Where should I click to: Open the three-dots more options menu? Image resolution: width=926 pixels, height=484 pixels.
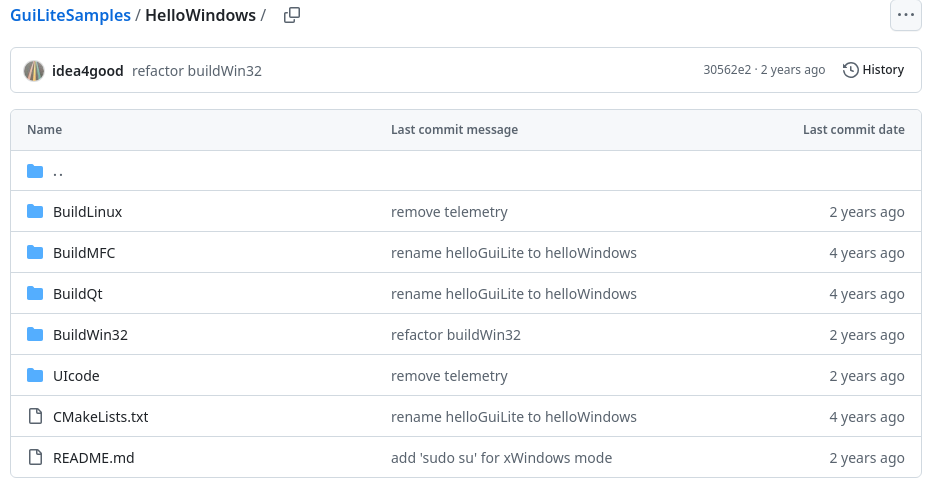tap(905, 15)
